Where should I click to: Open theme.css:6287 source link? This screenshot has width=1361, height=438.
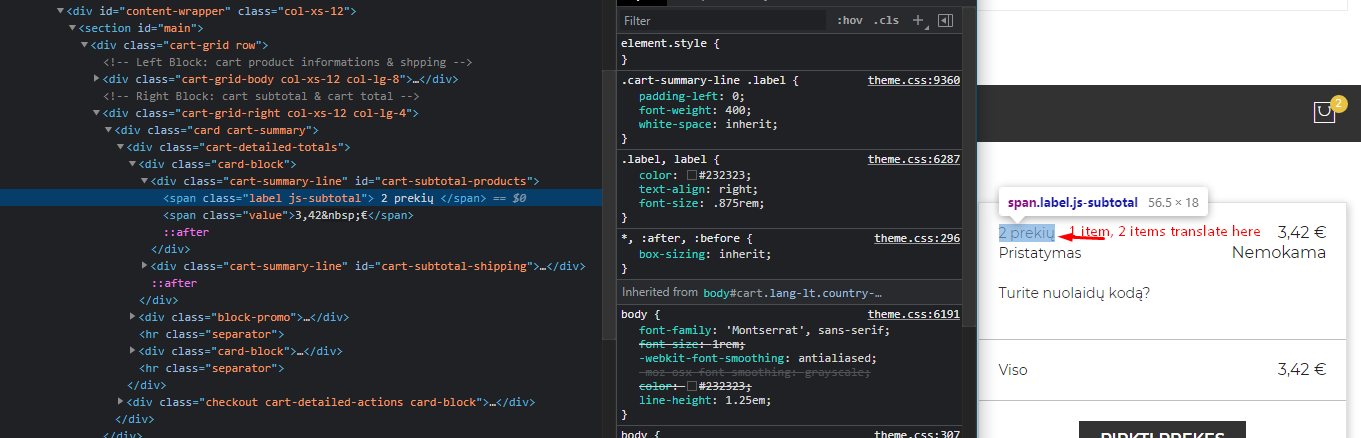point(913,159)
